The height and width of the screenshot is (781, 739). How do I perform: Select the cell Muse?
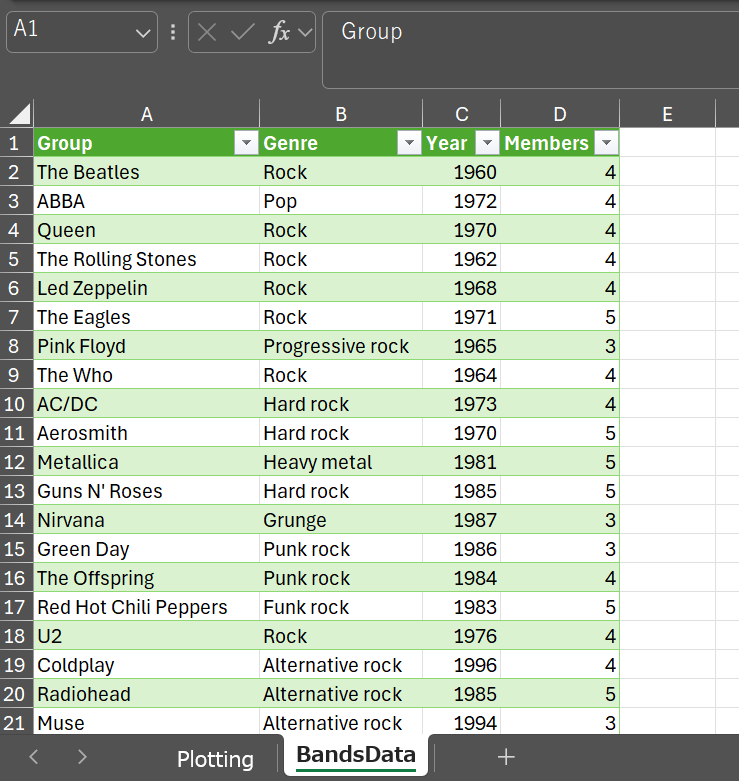coord(146,722)
